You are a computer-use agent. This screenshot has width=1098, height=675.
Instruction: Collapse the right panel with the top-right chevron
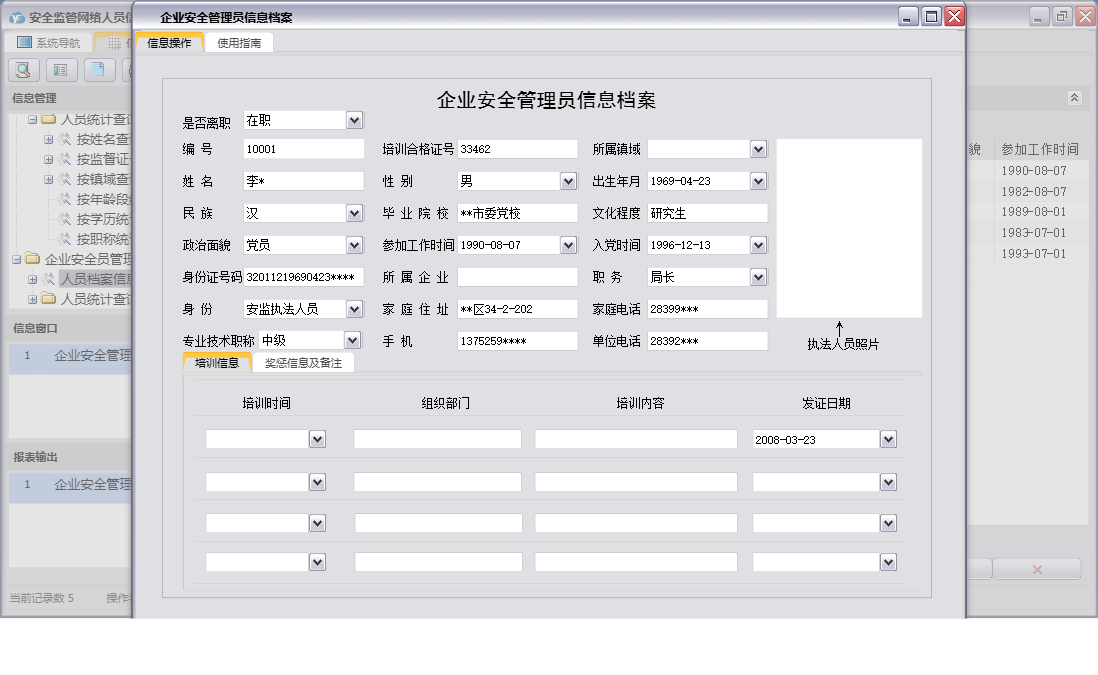(1075, 97)
